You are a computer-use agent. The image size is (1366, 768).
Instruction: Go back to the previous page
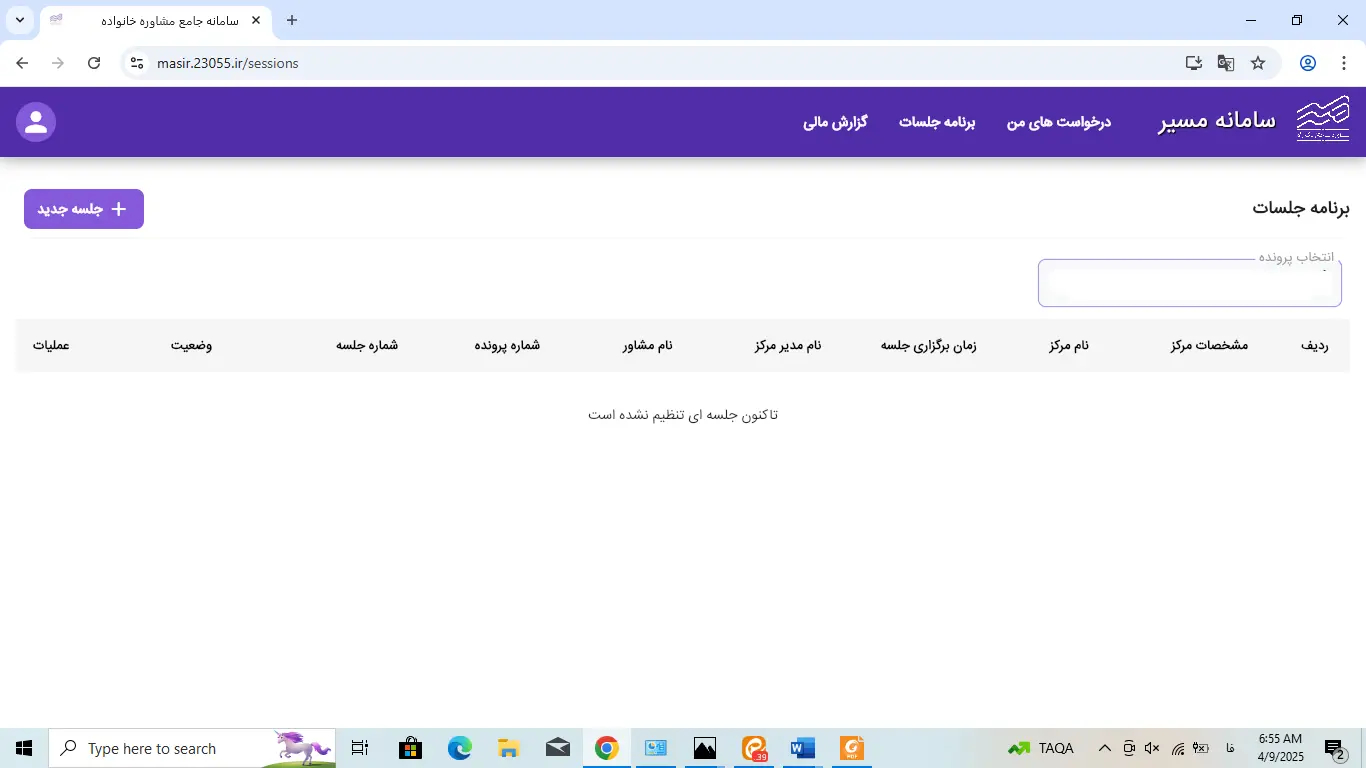(22, 63)
